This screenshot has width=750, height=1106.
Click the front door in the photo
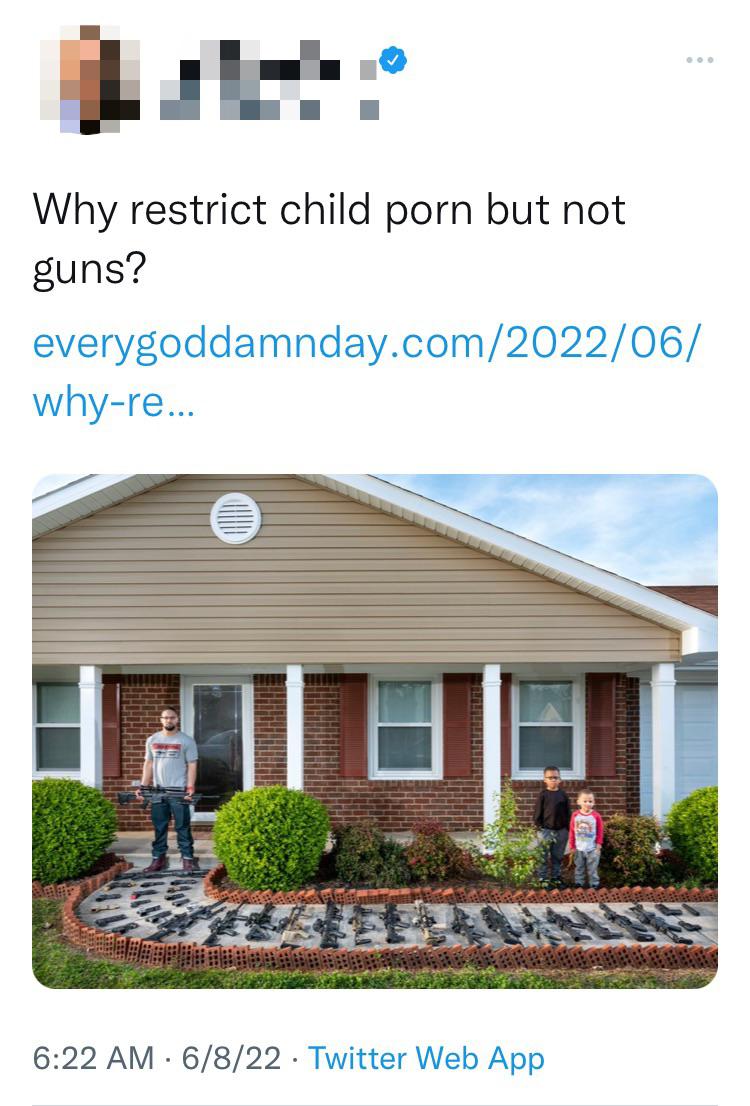(x=217, y=746)
